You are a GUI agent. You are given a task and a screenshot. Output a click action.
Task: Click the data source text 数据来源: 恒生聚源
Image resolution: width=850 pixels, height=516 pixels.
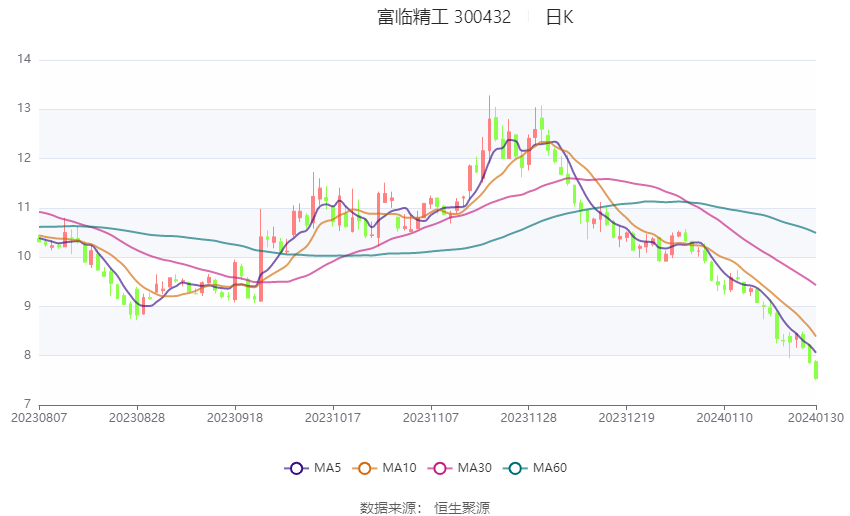[x=425, y=508]
